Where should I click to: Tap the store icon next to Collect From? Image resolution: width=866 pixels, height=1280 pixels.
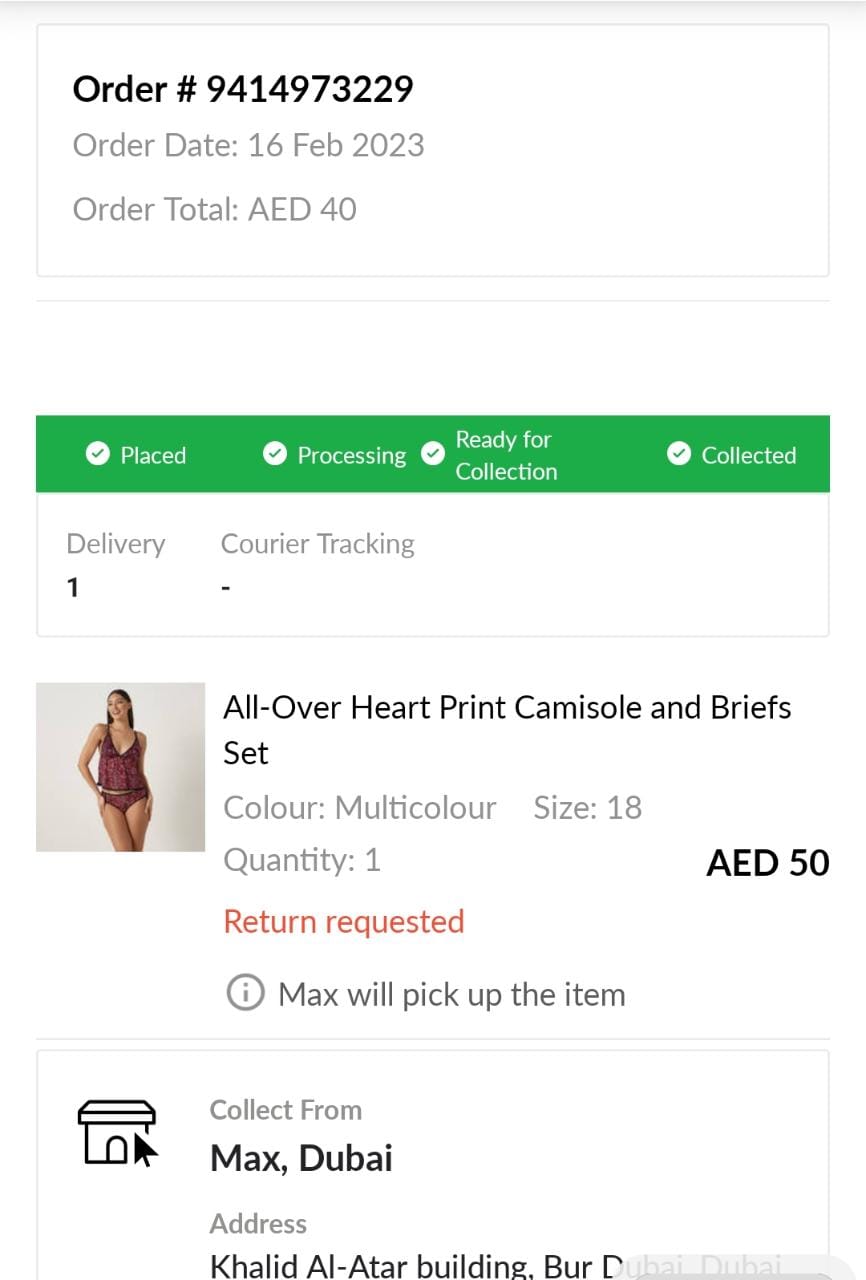[x=117, y=1132]
